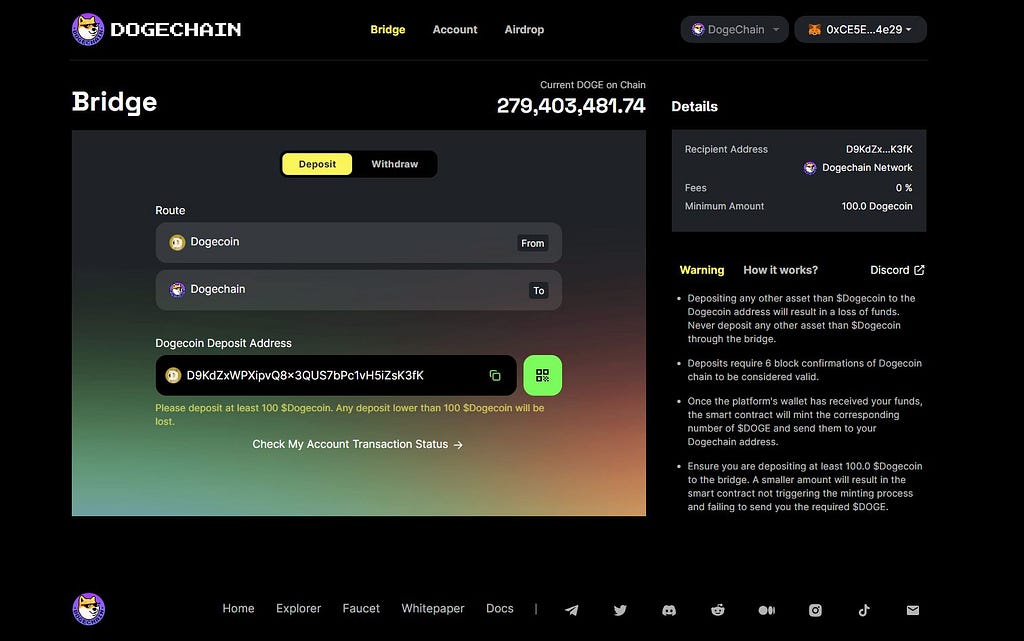This screenshot has width=1024, height=641.
Task: Click the Dogecoin coin icon in route
Action: tap(177, 242)
